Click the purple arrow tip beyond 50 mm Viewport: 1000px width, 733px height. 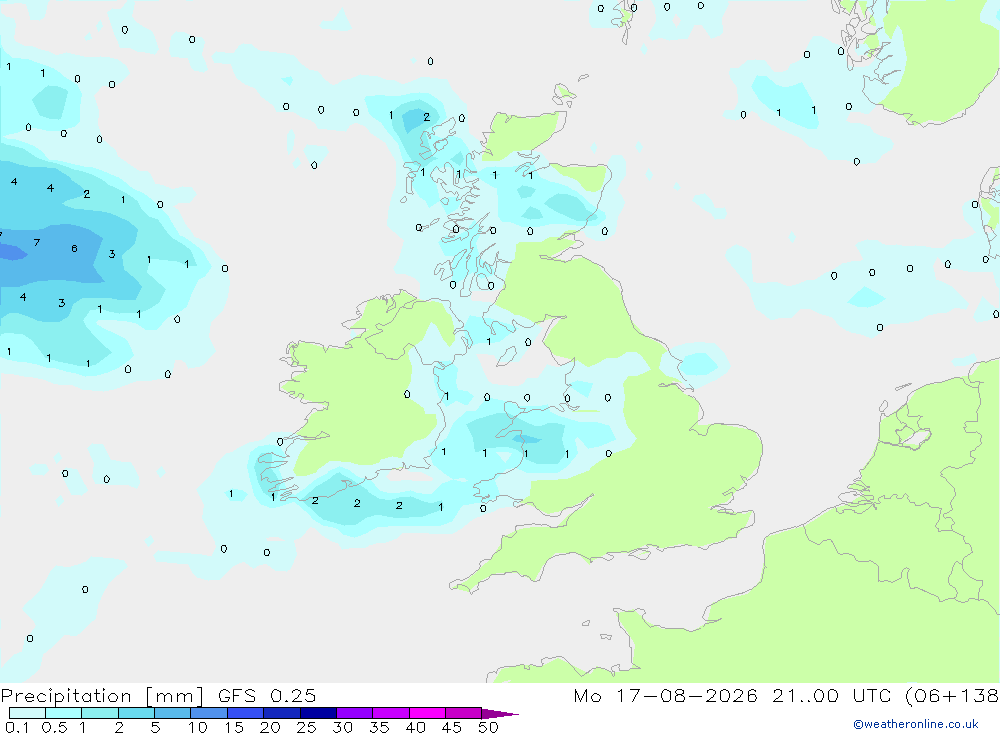tap(499, 714)
